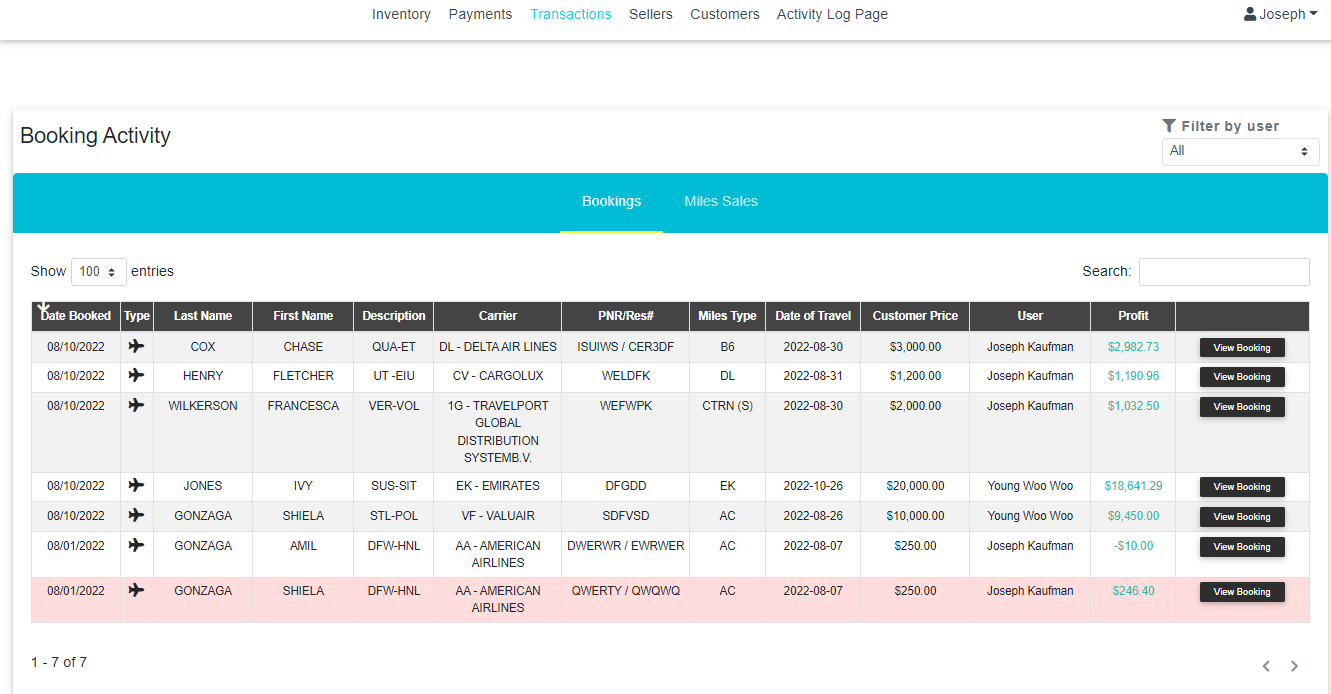View Booking for IVY JONES
Screen dimensions: 1331x694
[x=1241, y=487]
